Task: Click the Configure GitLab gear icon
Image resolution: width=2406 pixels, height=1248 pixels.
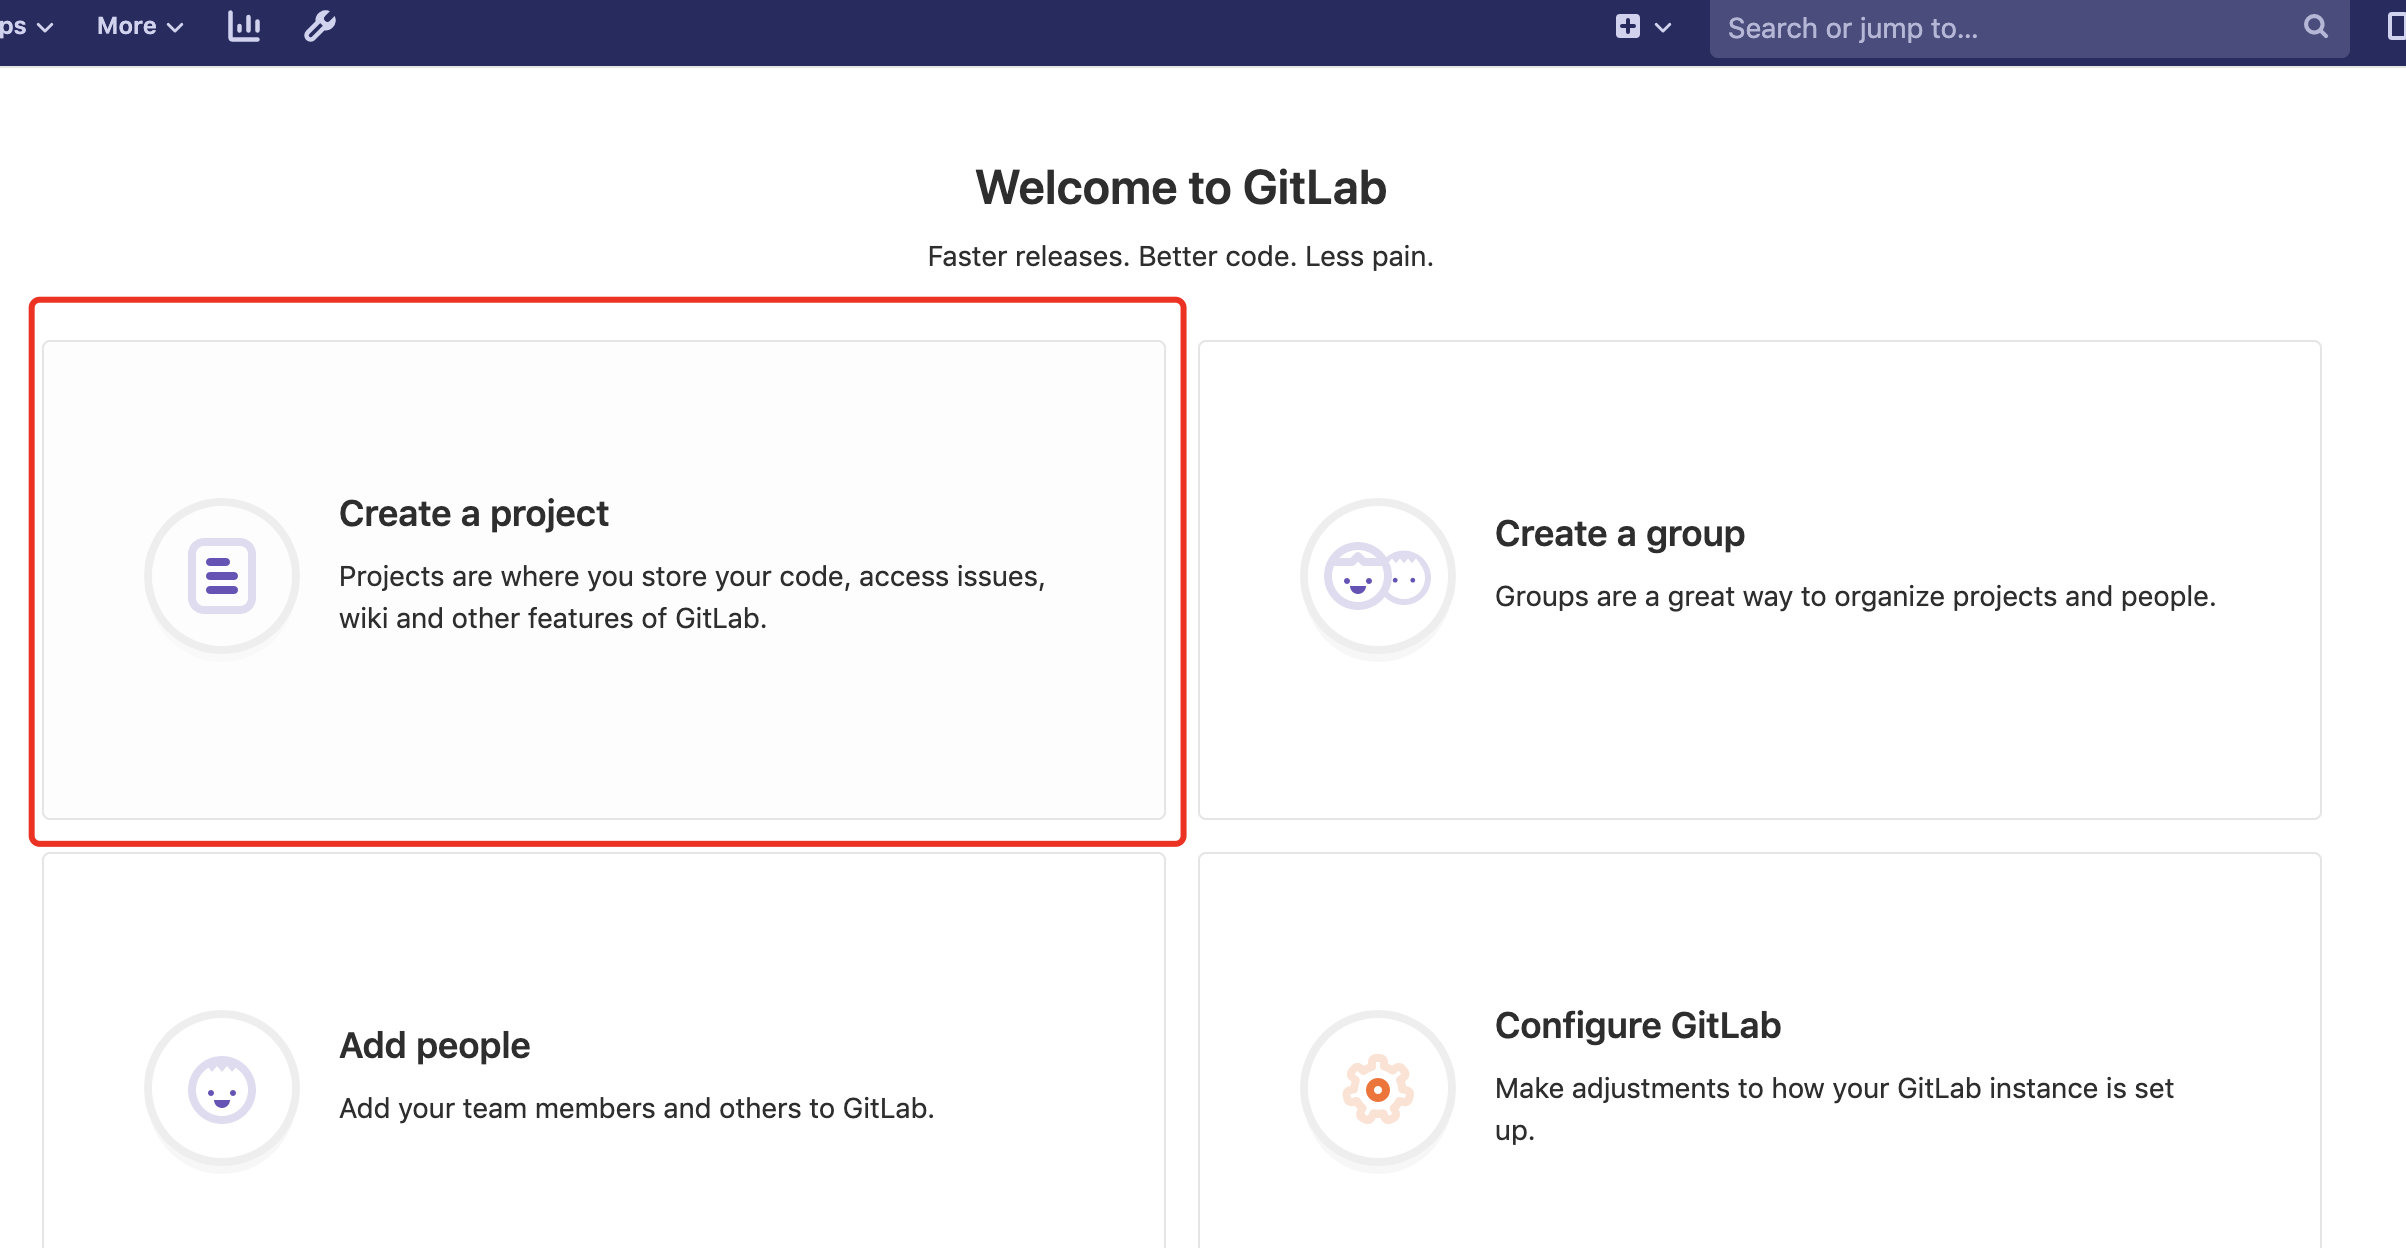Action: coord(1378,1088)
